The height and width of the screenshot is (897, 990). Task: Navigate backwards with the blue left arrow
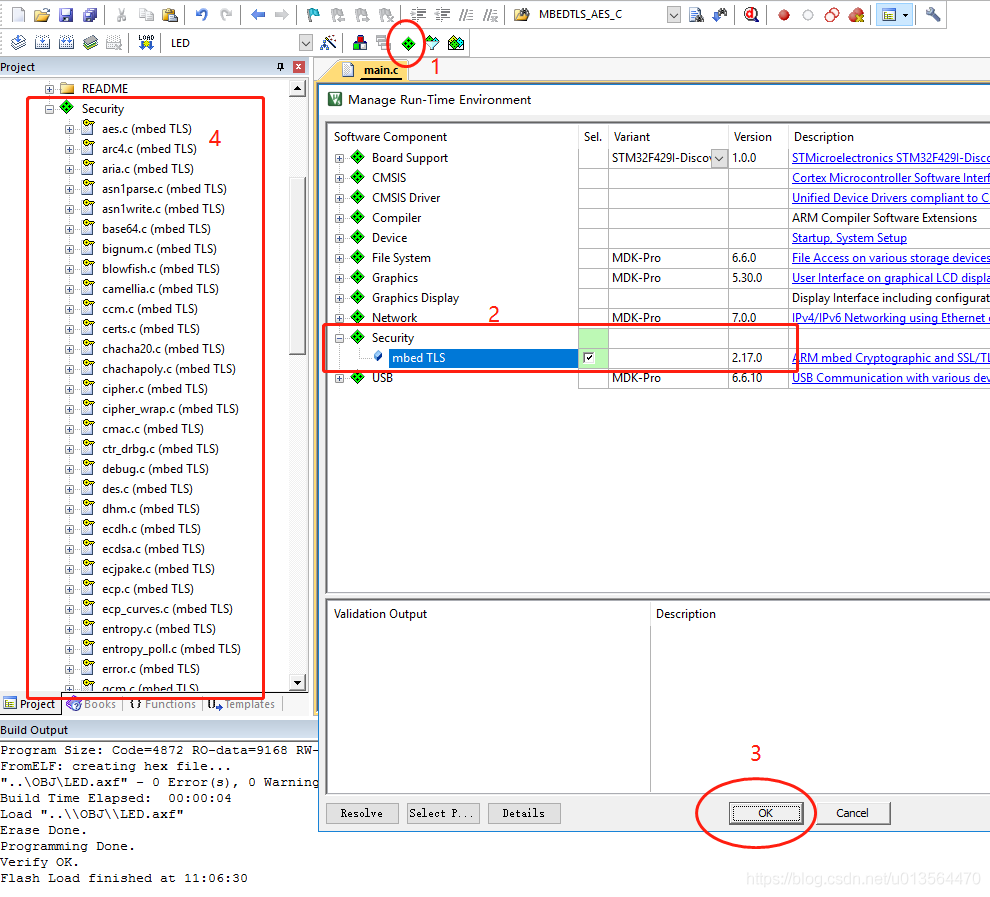coord(258,15)
